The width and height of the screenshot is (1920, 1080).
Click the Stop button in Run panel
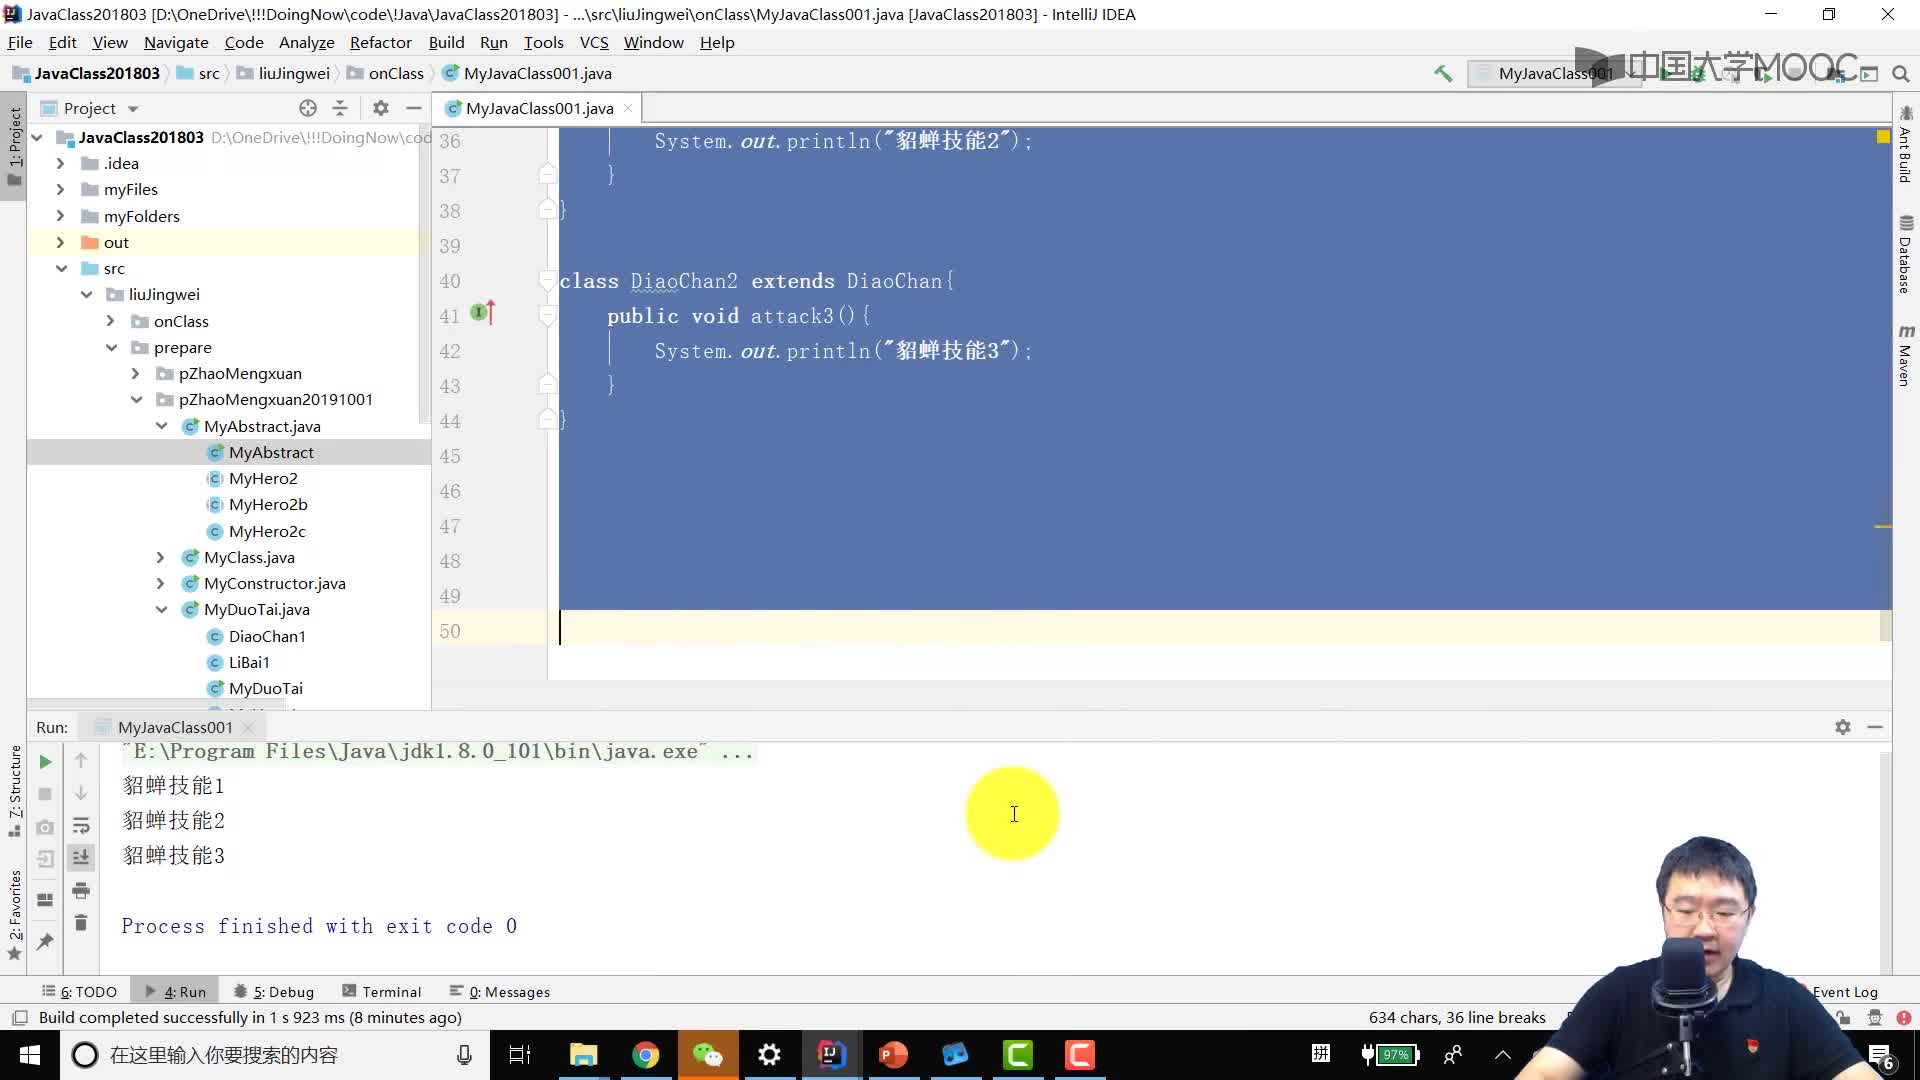pyautogui.click(x=44, y=795)
